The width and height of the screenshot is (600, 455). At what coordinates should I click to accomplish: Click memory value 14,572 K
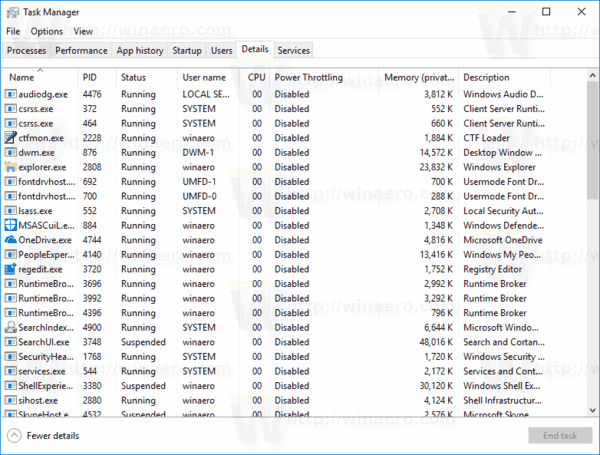click(436, 153)
